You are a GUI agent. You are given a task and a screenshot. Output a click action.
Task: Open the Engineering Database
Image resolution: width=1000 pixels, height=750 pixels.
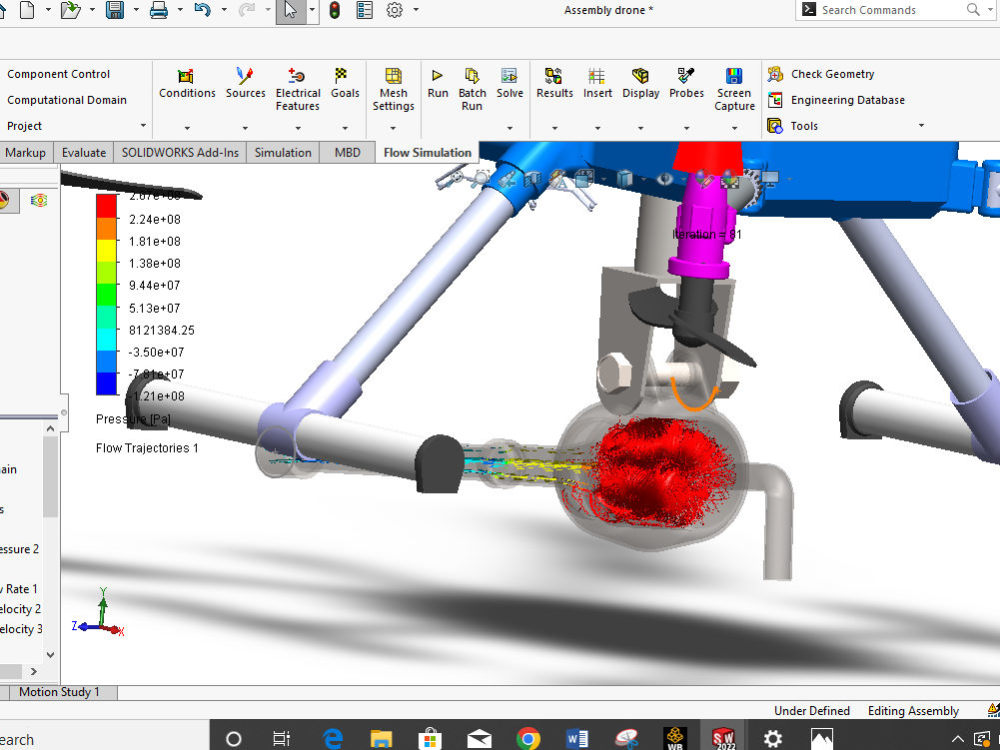845,100
